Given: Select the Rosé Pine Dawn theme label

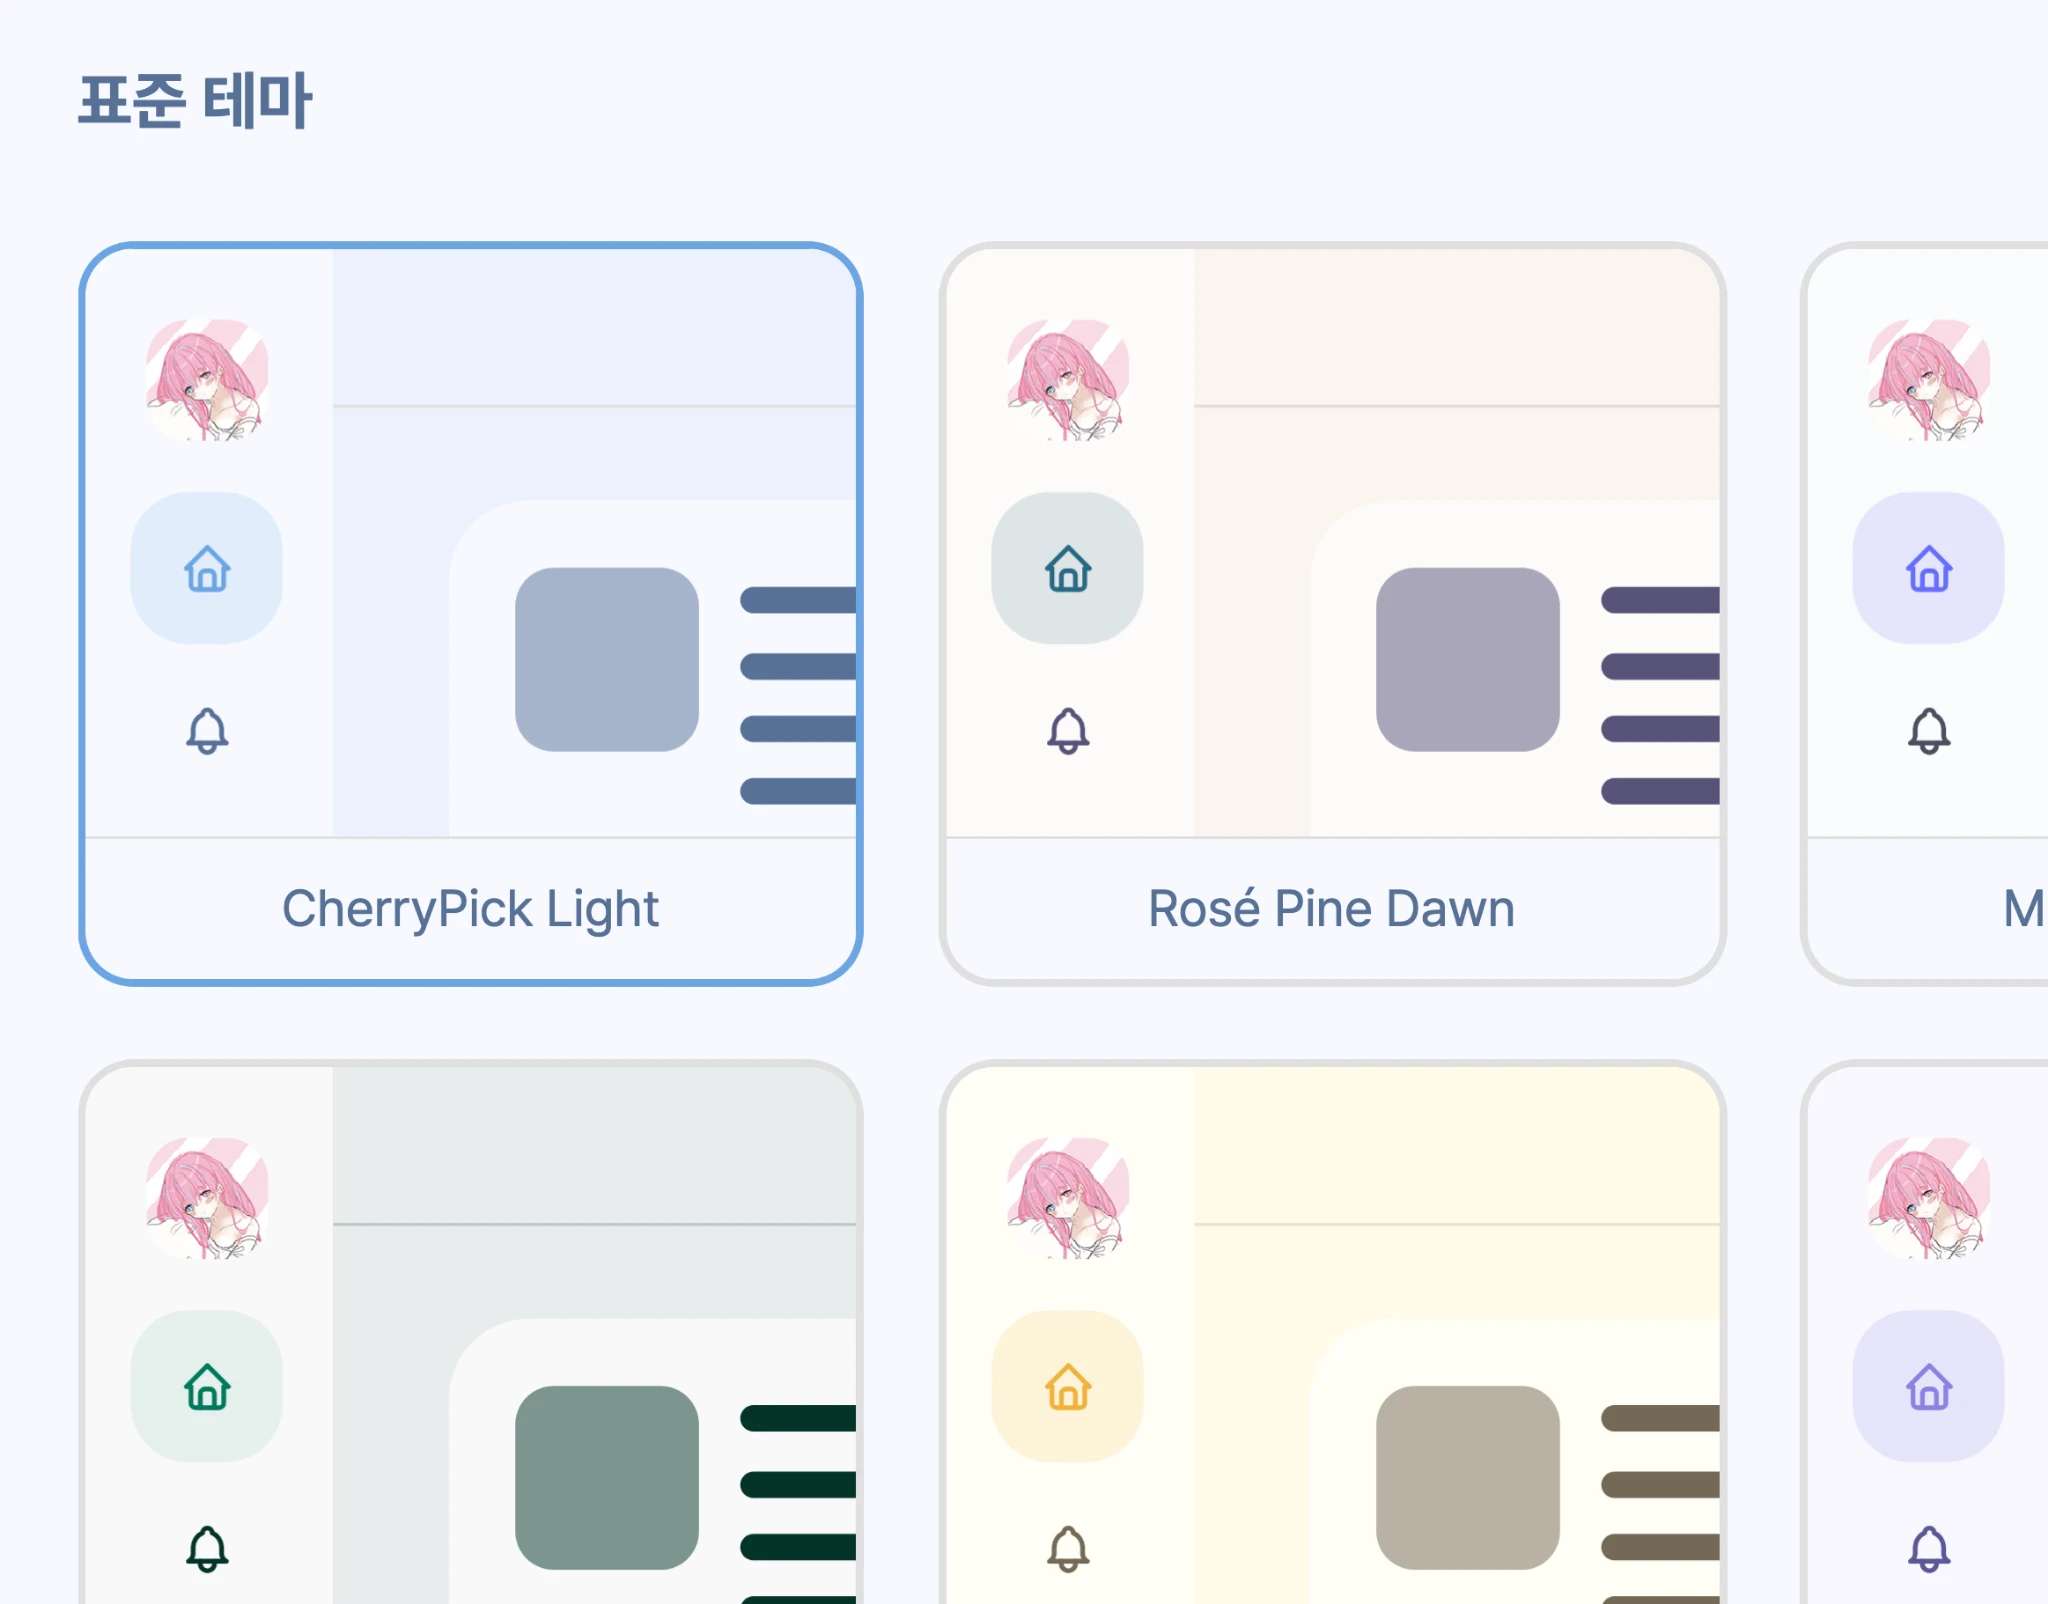Looking at the screenshot, I should (x=1331, y=909).
